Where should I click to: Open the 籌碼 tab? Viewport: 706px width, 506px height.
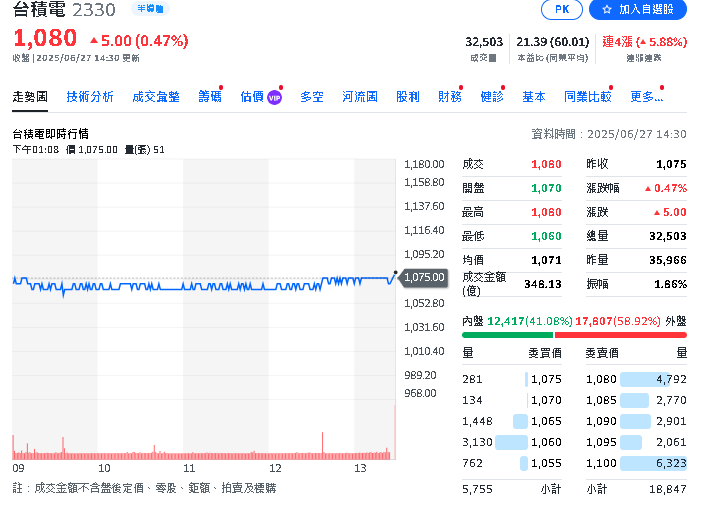point(210,97)
